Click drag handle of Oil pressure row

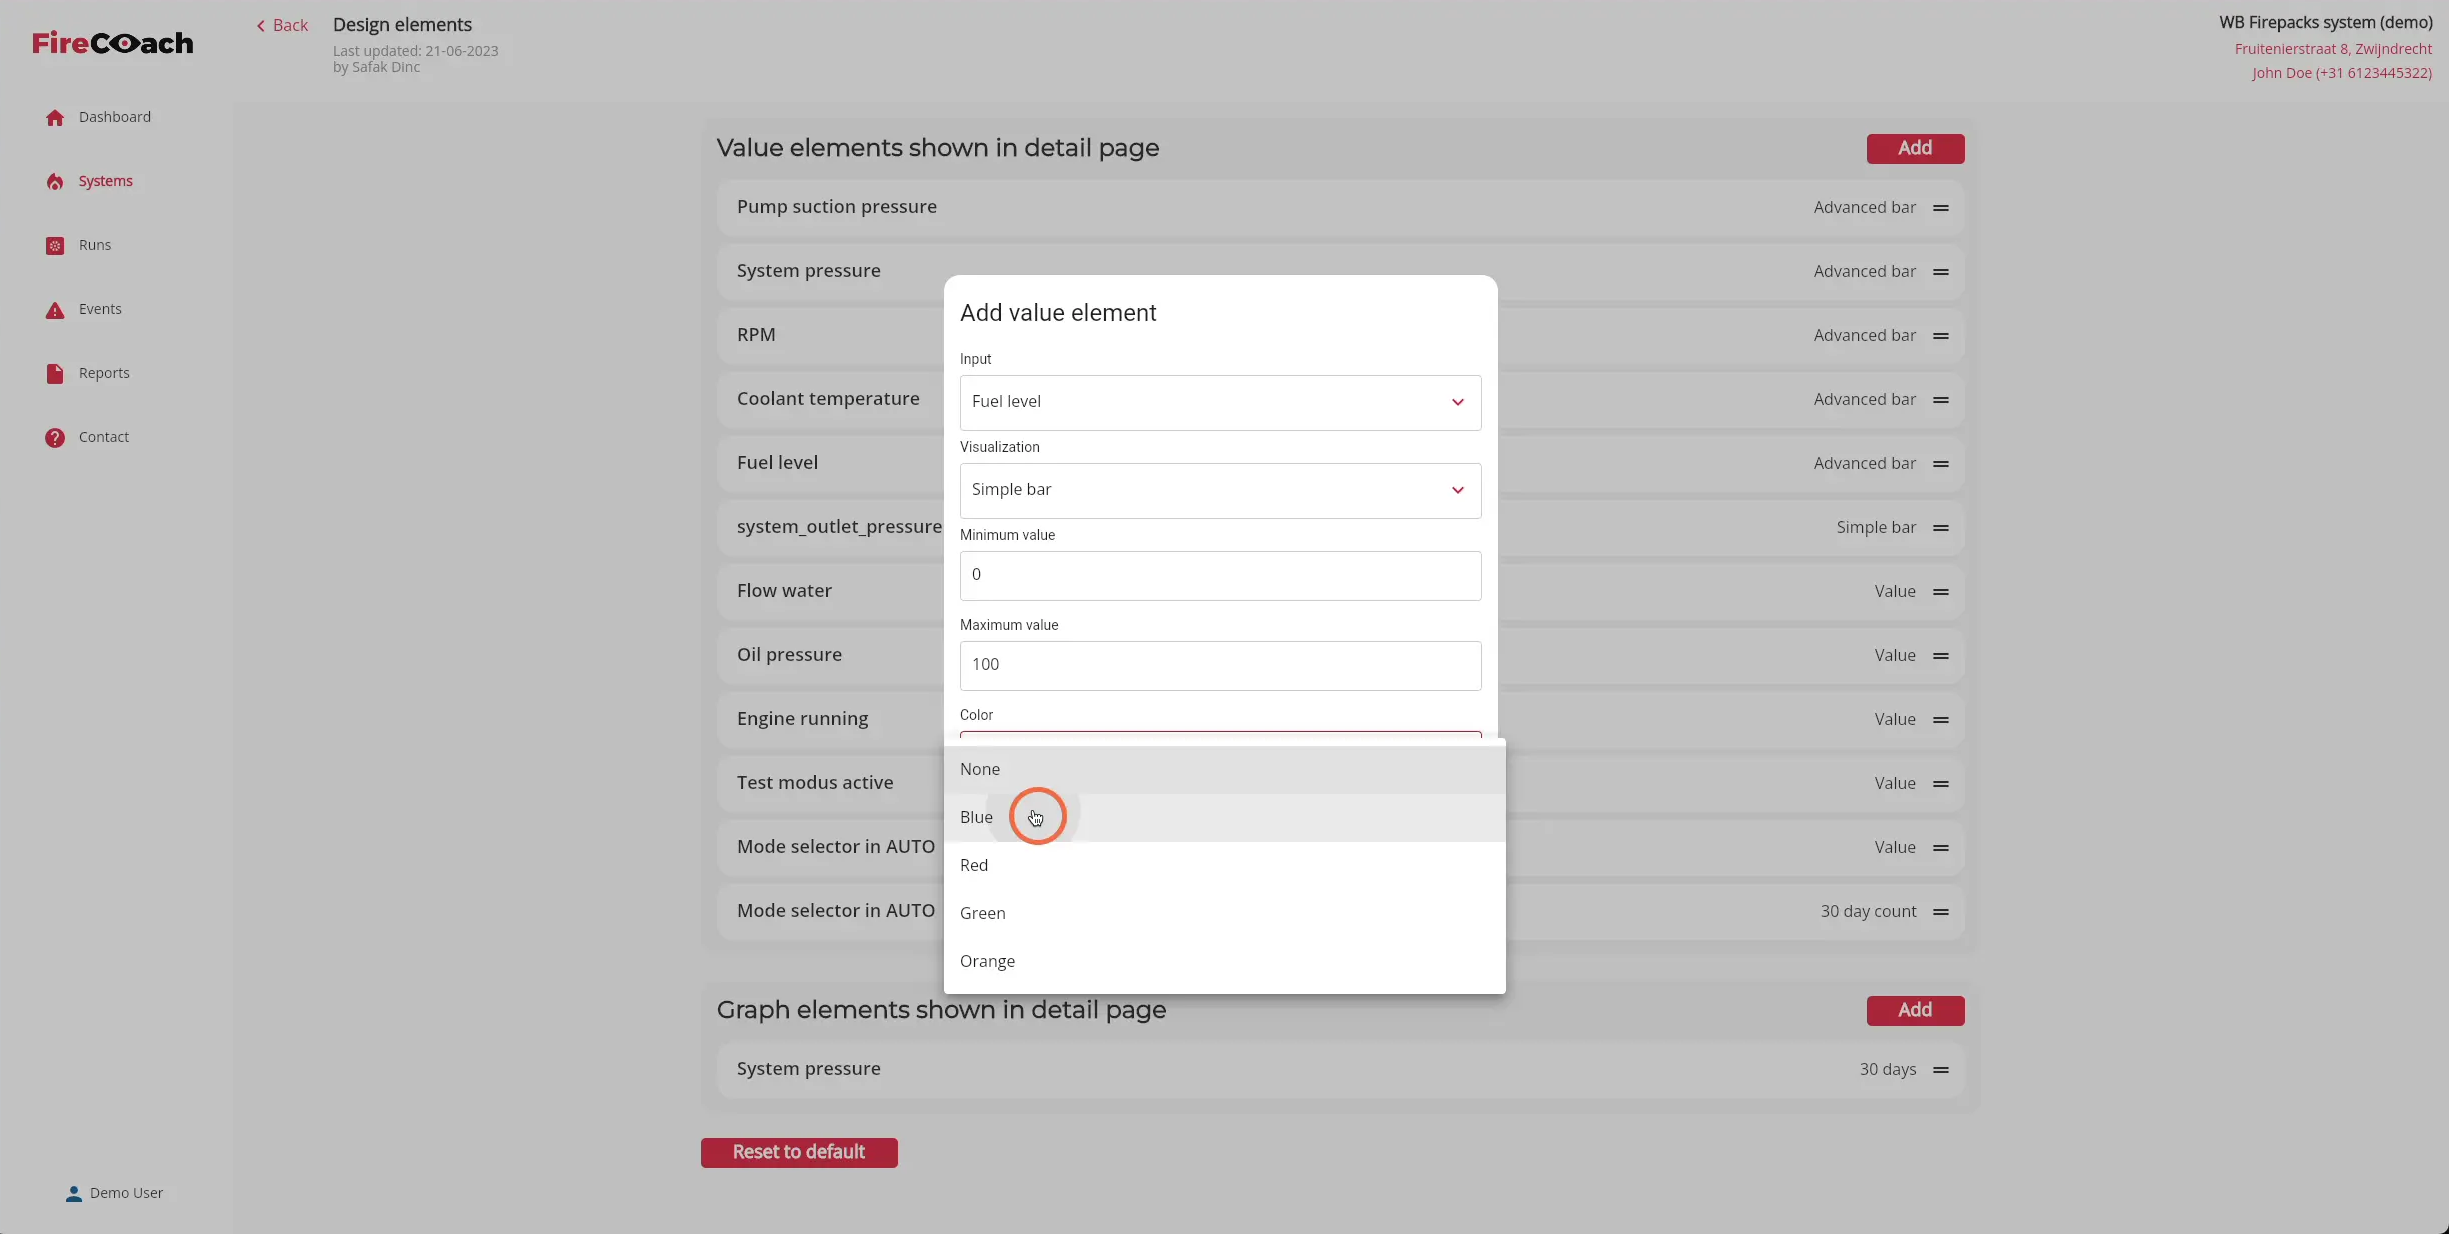(x=1941, y=656)
